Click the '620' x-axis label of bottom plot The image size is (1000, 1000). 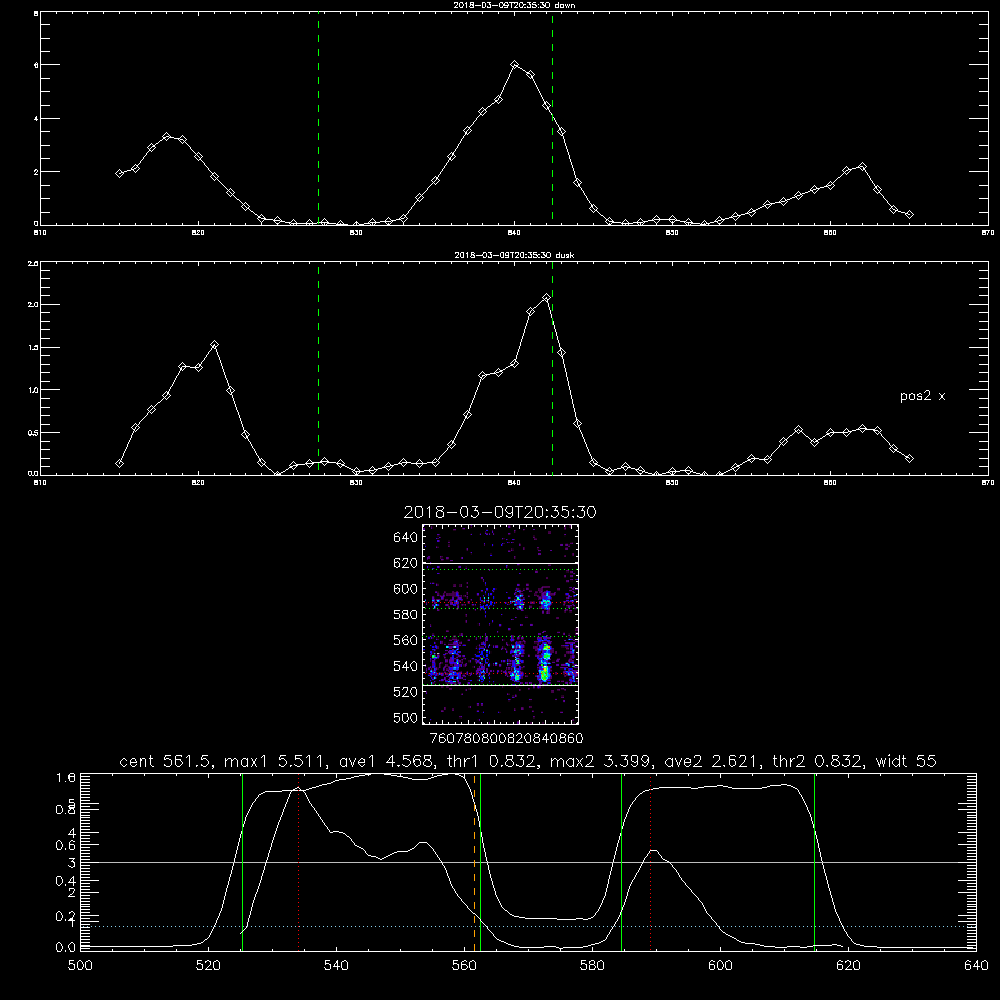[x=849, y=966]
